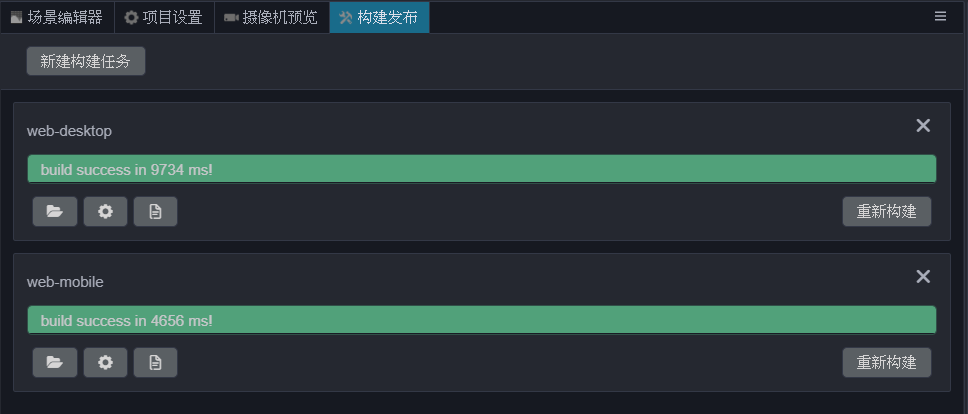Remove the web-desktop build task
968x414 pixels.
tap(923, 125)
